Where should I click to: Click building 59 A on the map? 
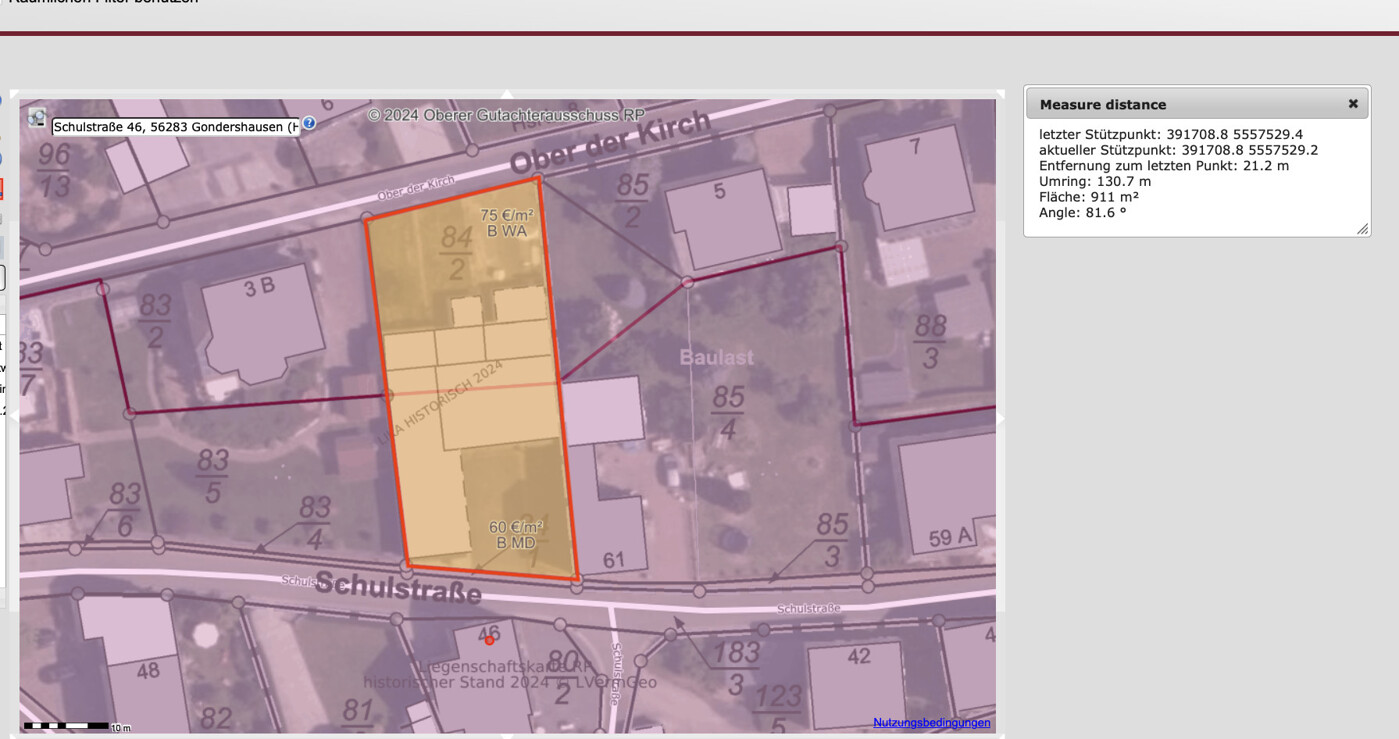[950, 538]
